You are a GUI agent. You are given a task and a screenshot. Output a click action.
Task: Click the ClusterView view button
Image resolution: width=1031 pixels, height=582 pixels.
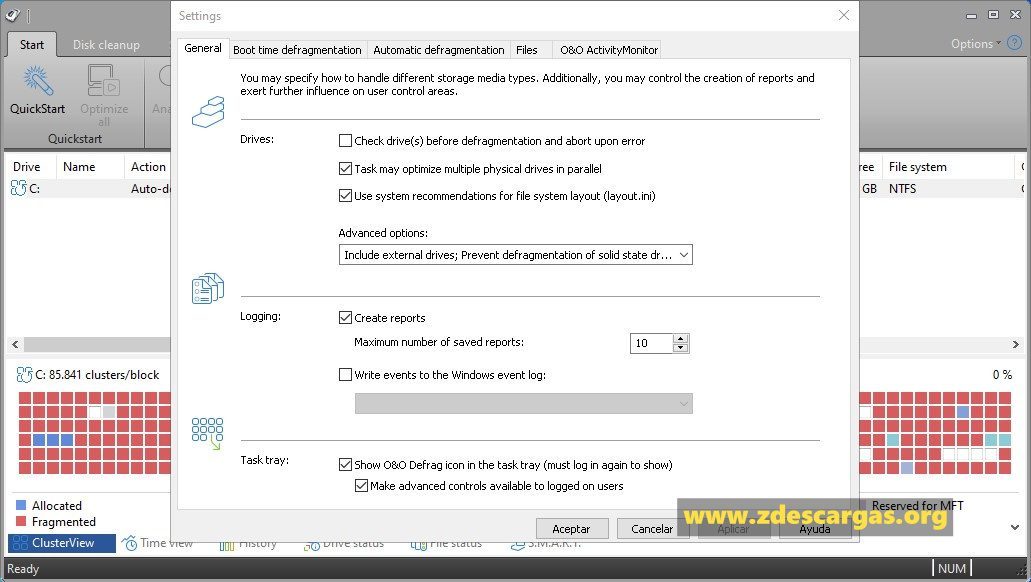62,543
